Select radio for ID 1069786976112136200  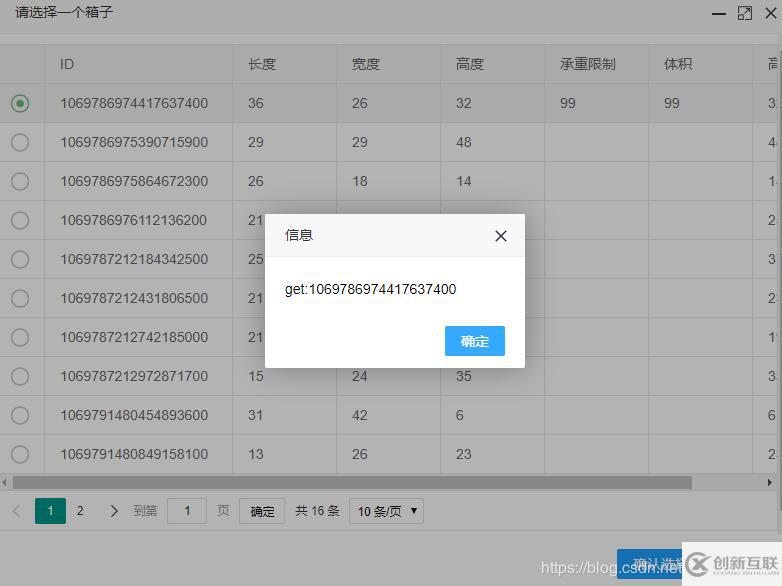point(20,220)
